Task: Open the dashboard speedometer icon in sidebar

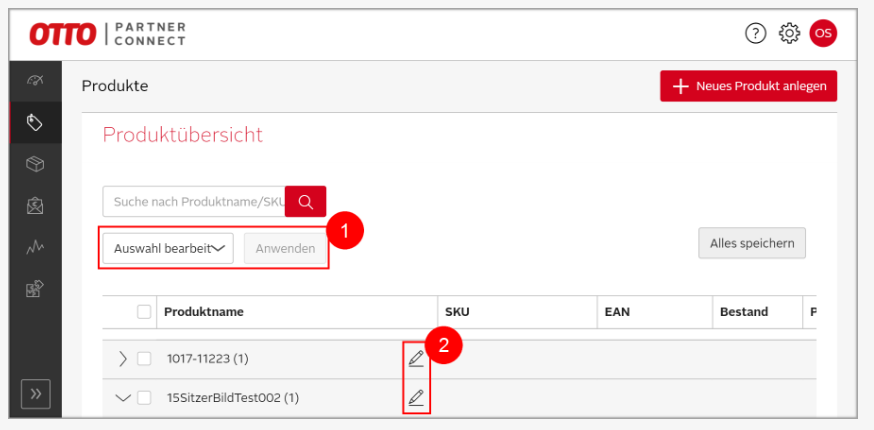Action: click(x=35, y=81)
